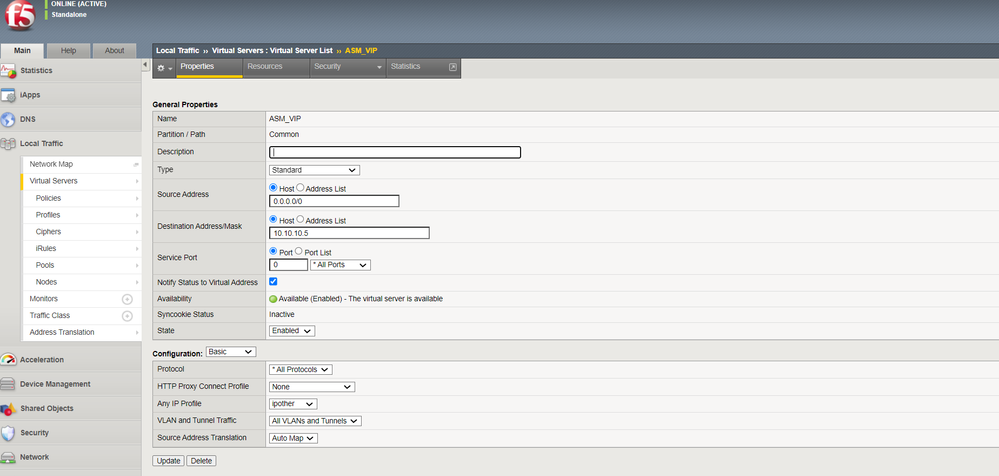Open the Statistics section icon
The height and width of the screenshot is (476, 999).
click(8, 71)
